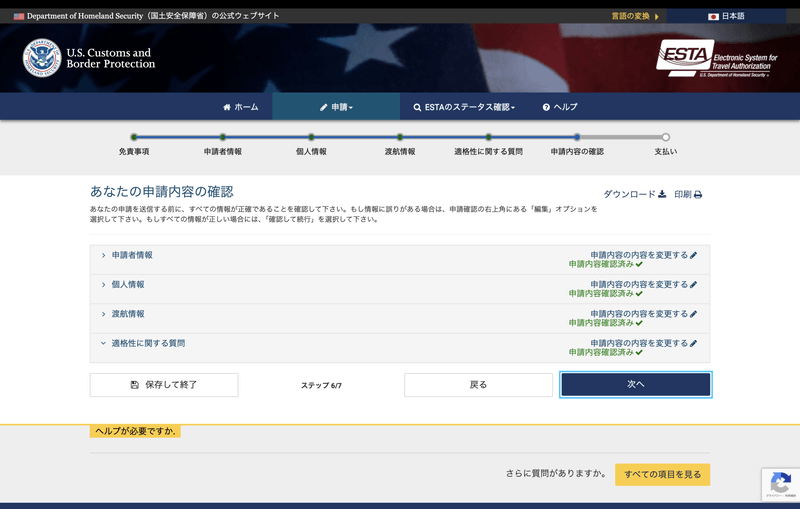
Task: Click the green checkmark in 適格性に関する質問 row
Action: (639, 352)
